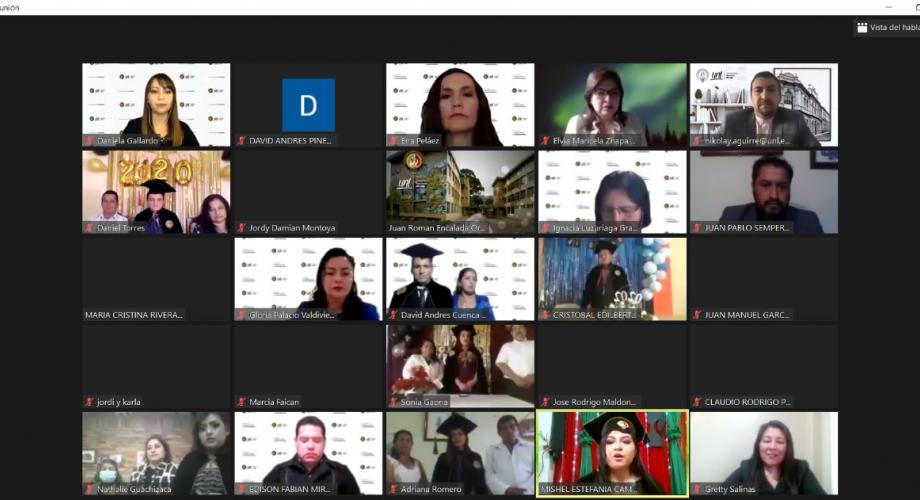Click muted mic icon by Jordy Damian Montoya
This screenshot has width=920, height=500.
click(241, 228)
